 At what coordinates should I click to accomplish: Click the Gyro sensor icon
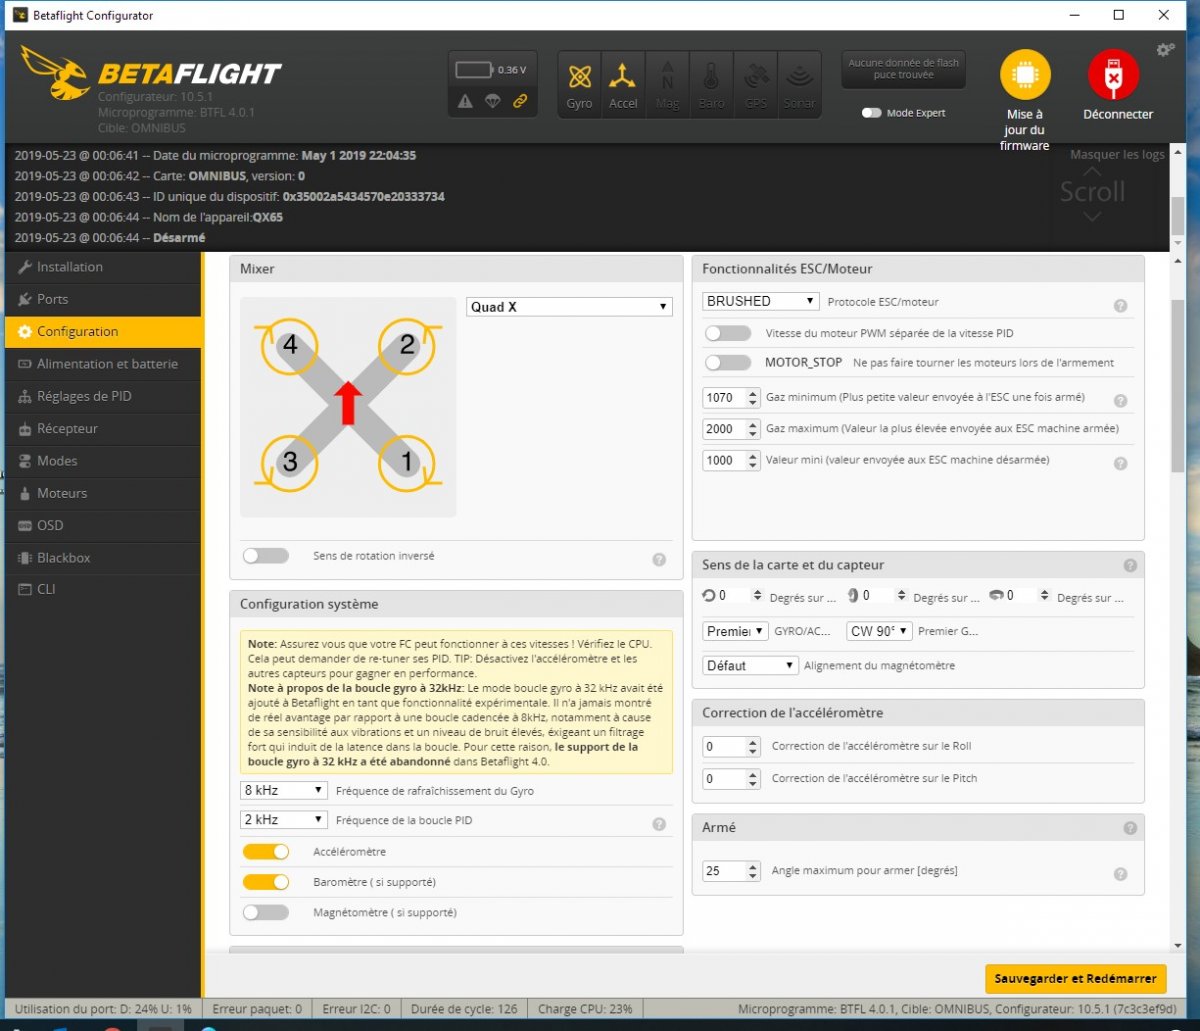tap(579, 78)
